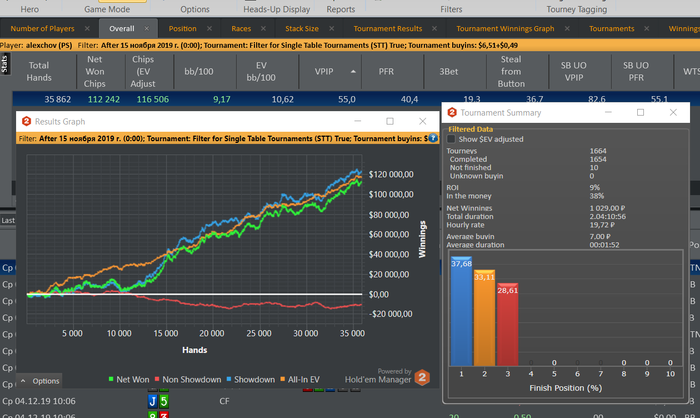Close the Number of Players tab

87,29
